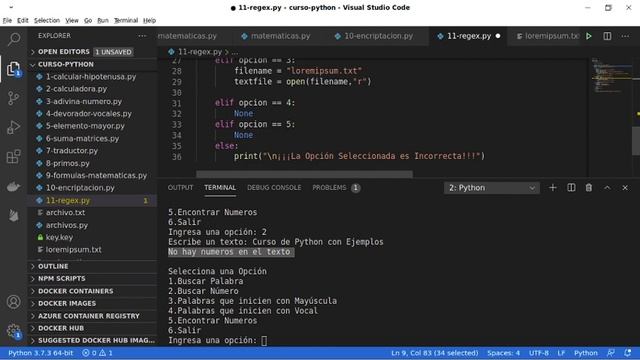Create a new terminal with plus icon
Viewport: 640px width, 360px height.
click(x=553, y=188)
